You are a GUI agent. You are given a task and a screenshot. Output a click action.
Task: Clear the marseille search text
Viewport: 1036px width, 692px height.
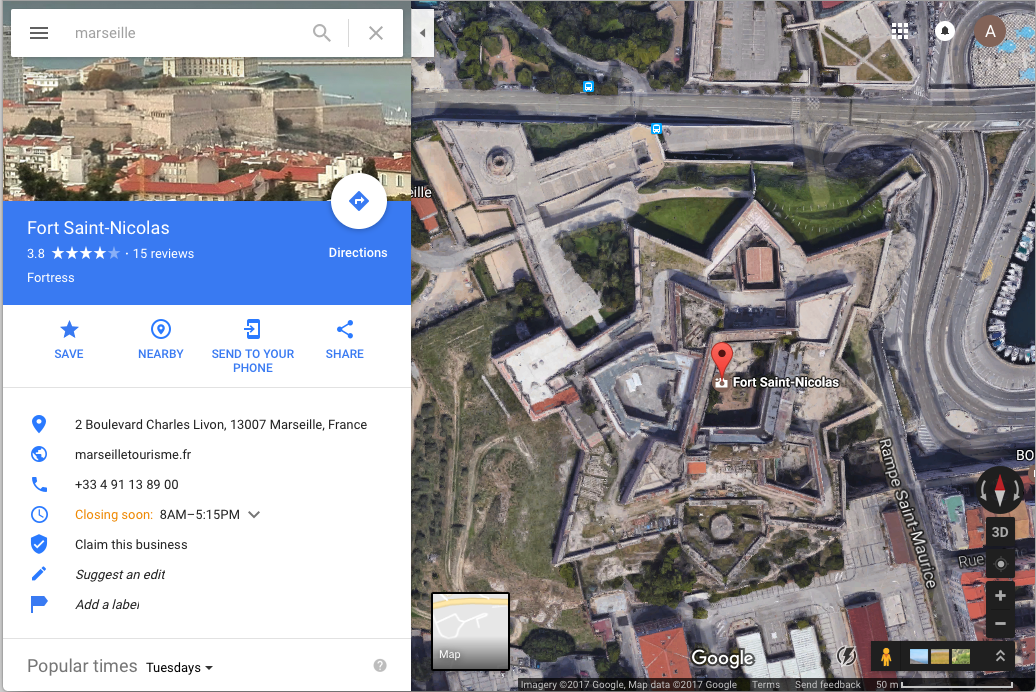pos(376,33)
